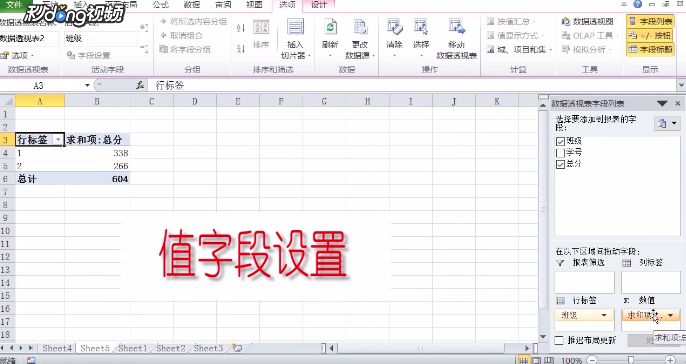Toggle the Field Headers (字段标题) button

click(x=650, y=49)
